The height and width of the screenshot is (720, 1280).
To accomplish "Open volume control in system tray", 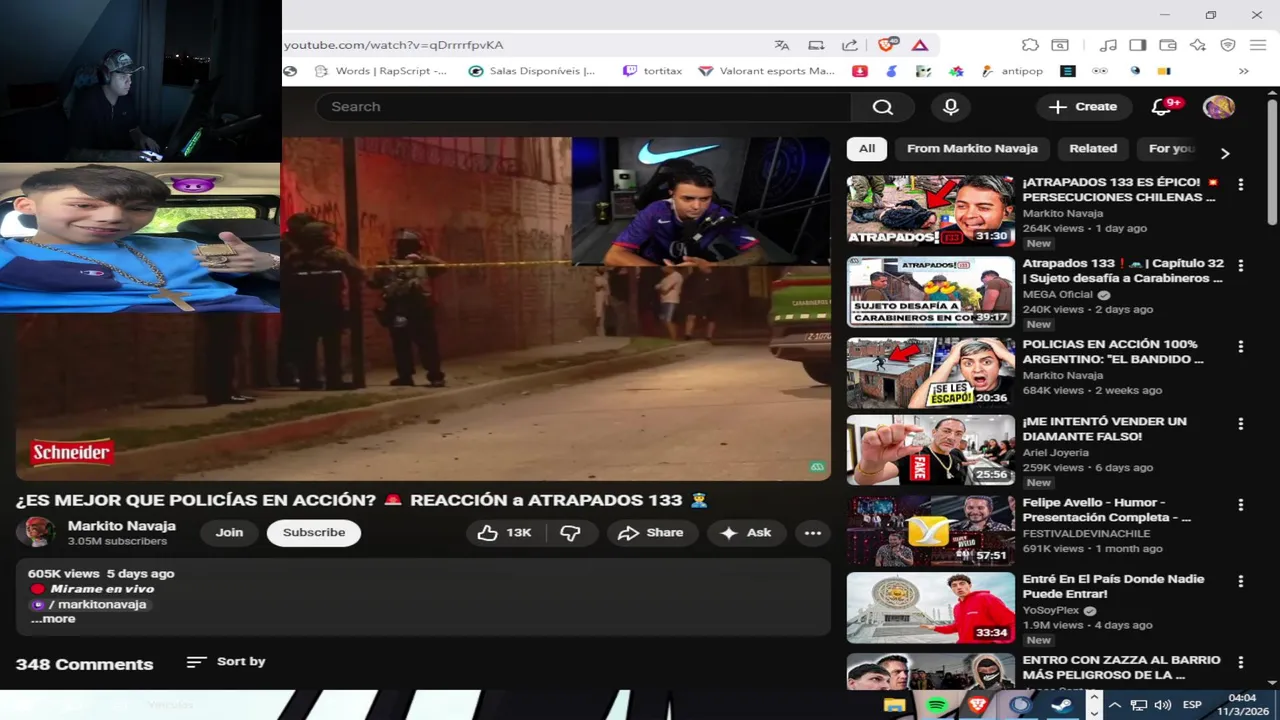I will 1162,705.
